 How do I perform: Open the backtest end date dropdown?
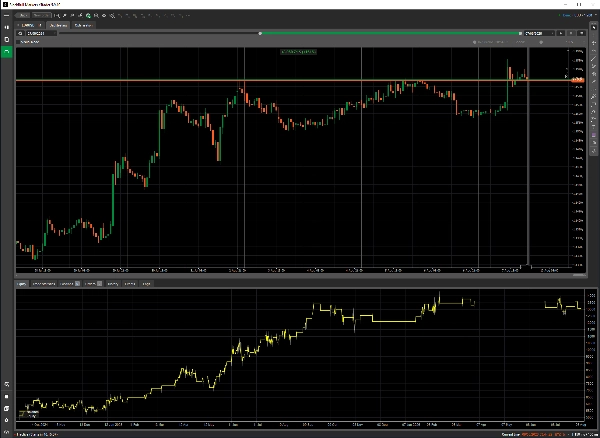(539, 33)
